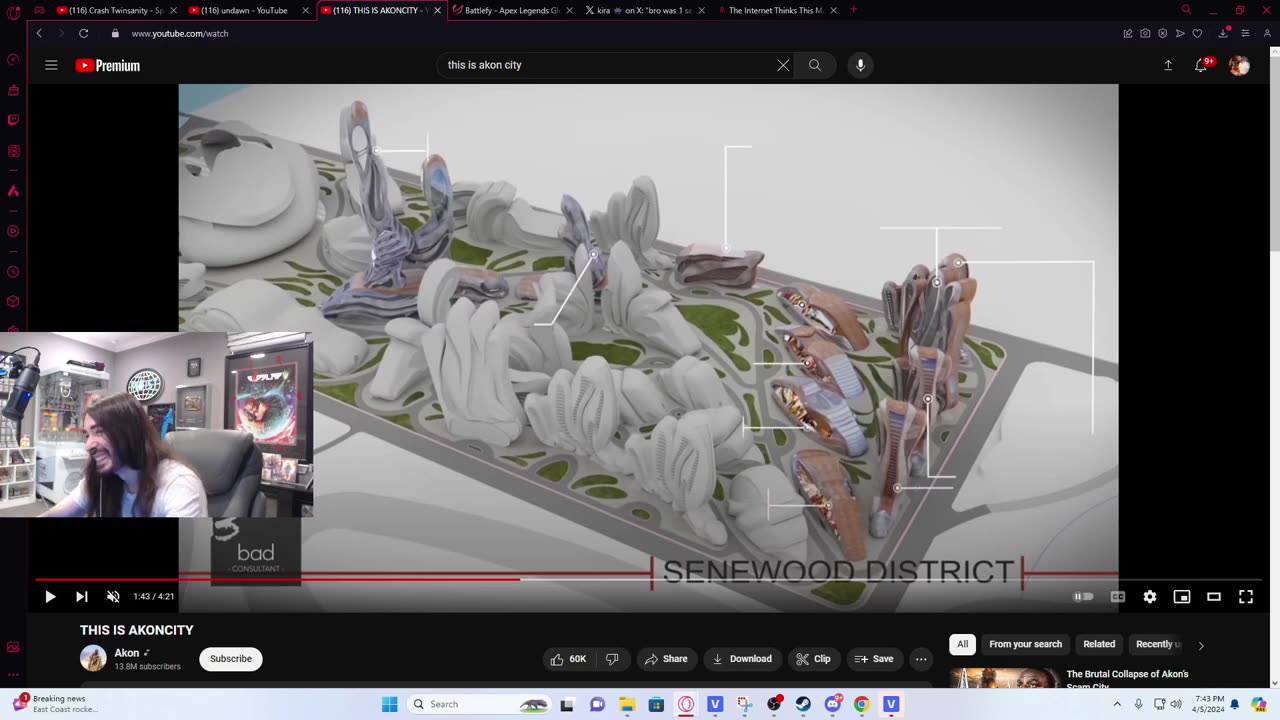Select the Related chip
This screenshot has height=720, width=1280.
(x=1099, y=644)
